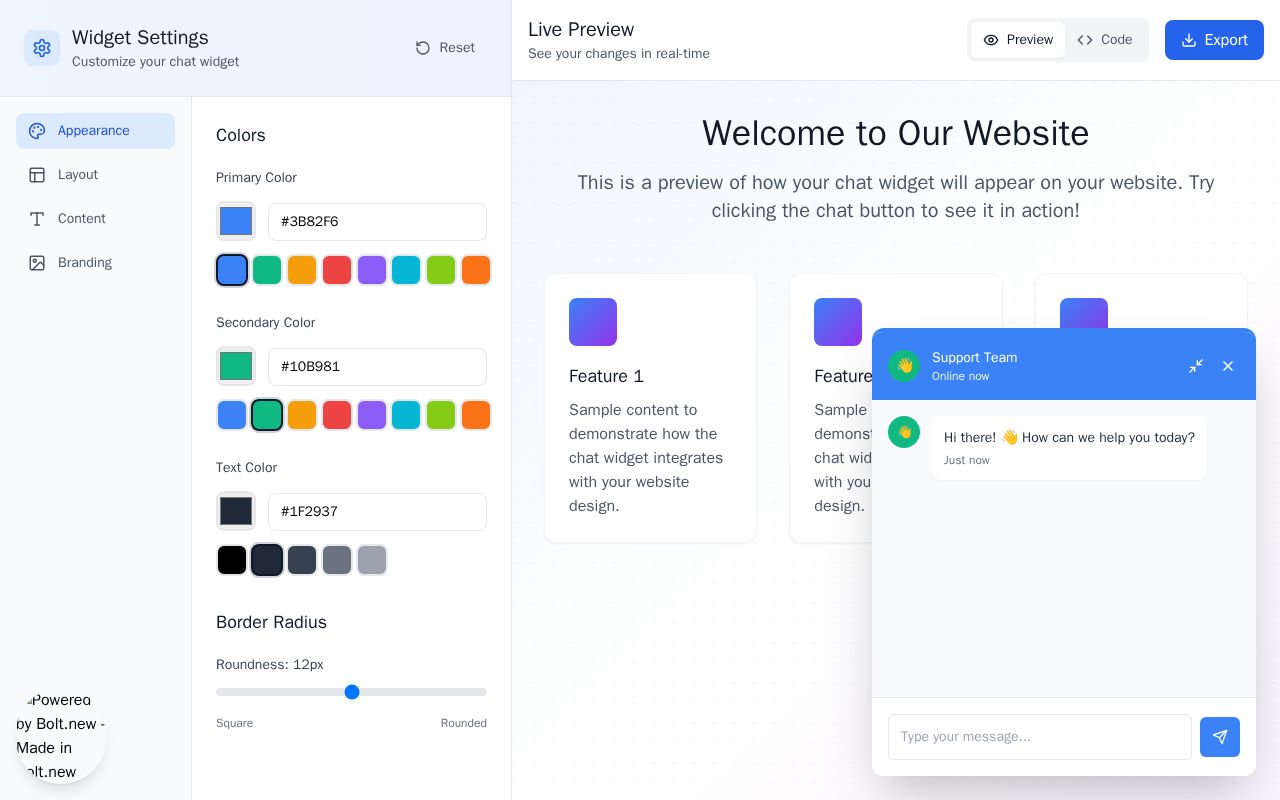The height and width of the screenshot is (800, 1280).
Task: Choose medium gray preset for Text Color
Action: (x=337, y=560)
